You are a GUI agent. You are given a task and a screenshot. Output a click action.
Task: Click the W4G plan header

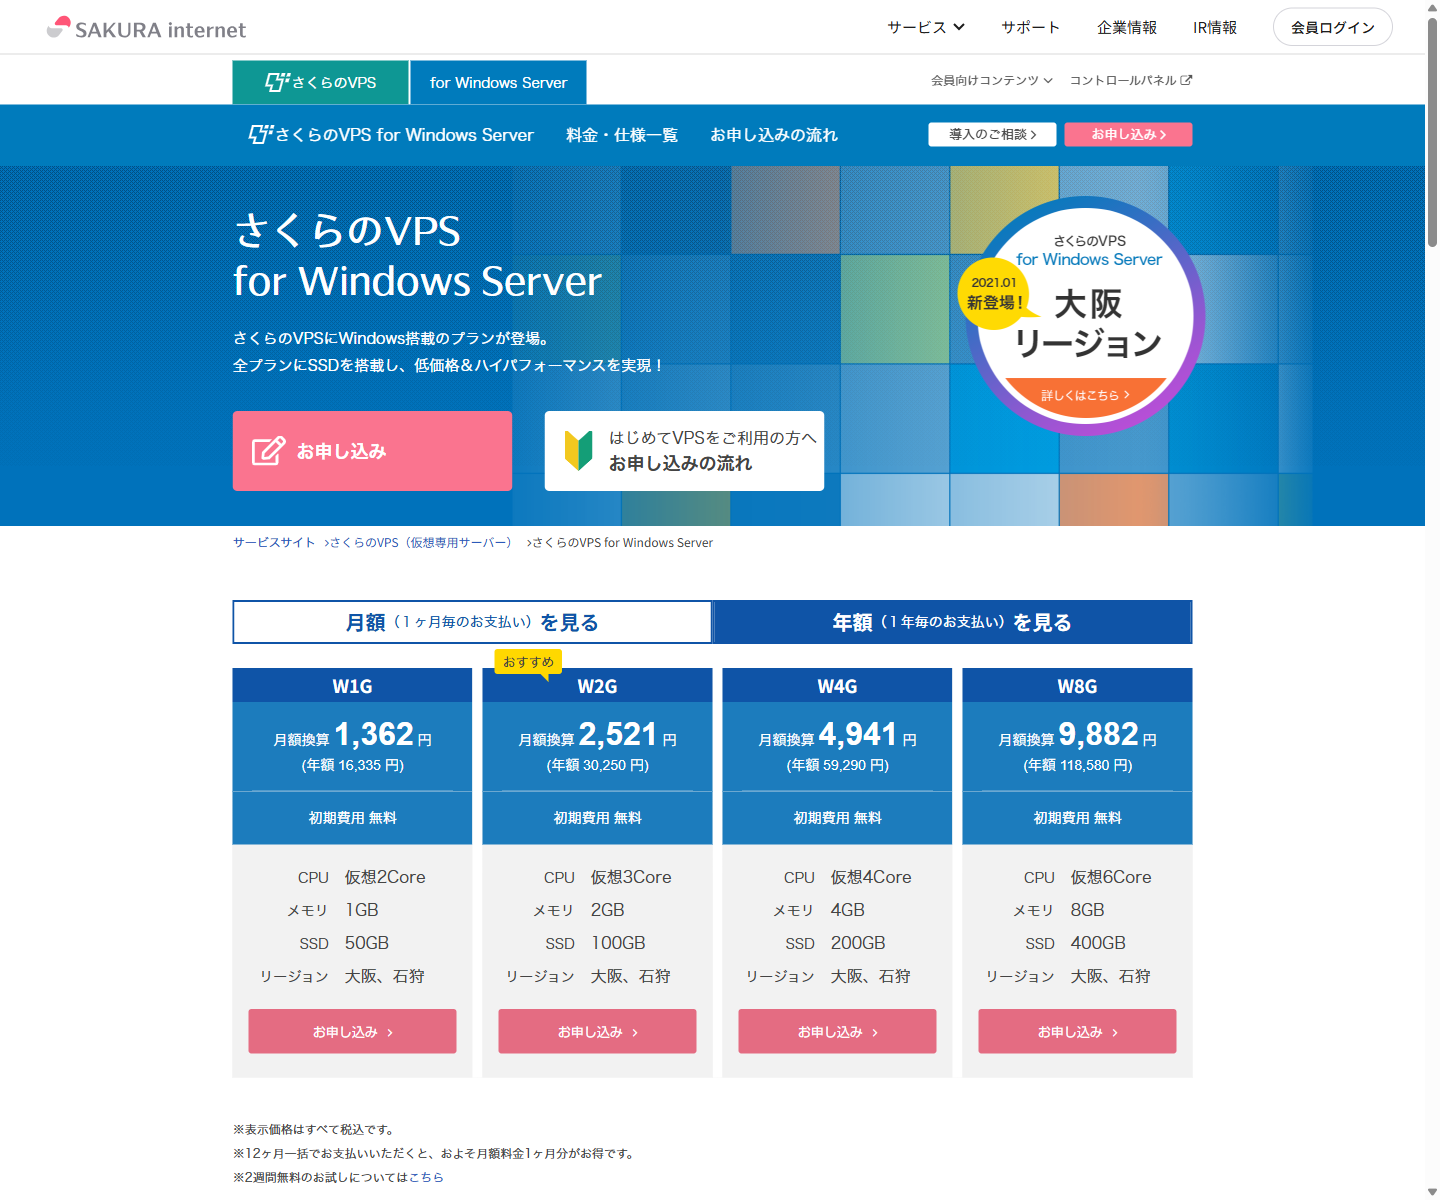837,686
